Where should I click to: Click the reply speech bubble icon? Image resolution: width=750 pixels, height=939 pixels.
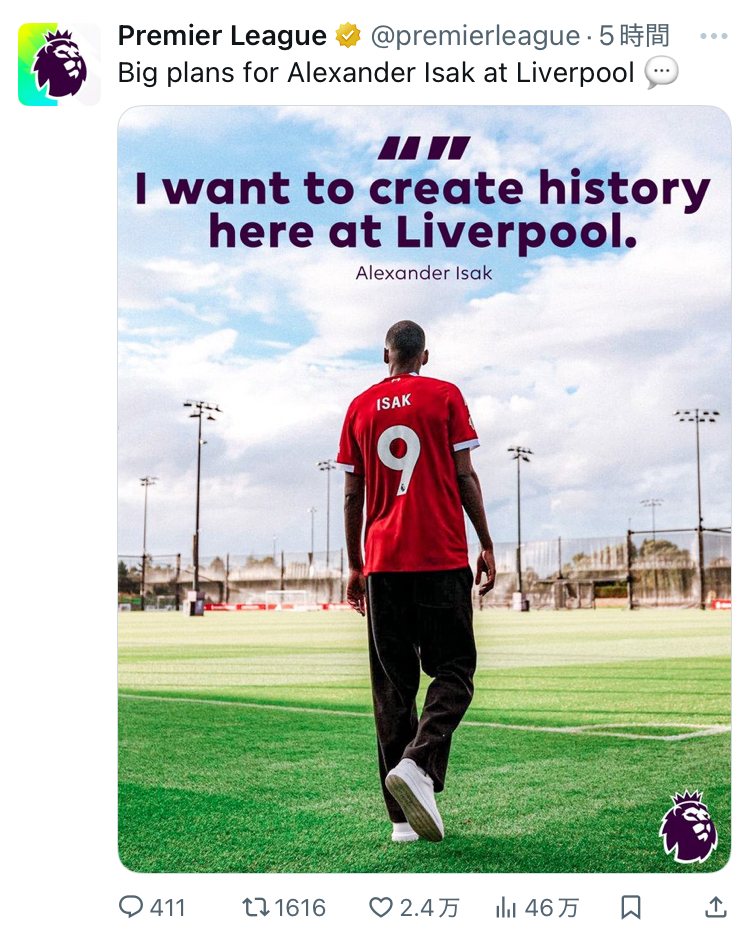click(131, 907)
